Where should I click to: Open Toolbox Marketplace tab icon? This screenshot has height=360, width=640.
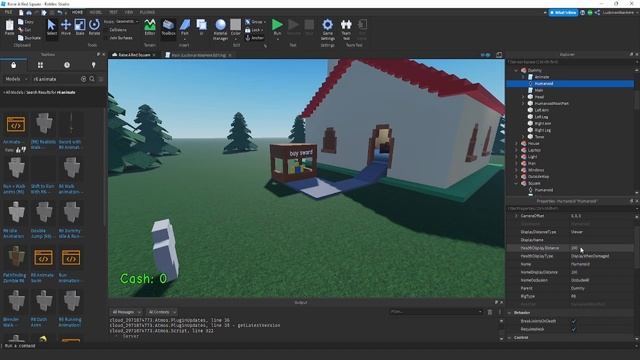coord(13,65)
